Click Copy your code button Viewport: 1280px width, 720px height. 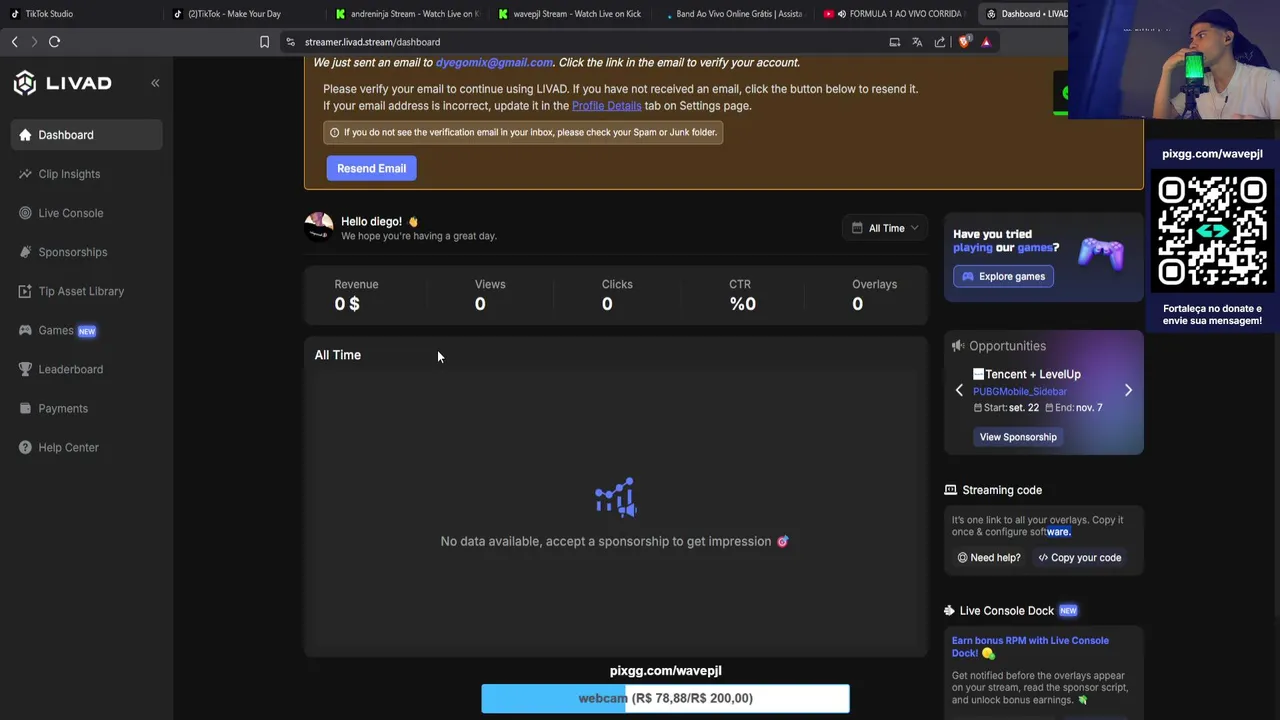point(1080,557)
